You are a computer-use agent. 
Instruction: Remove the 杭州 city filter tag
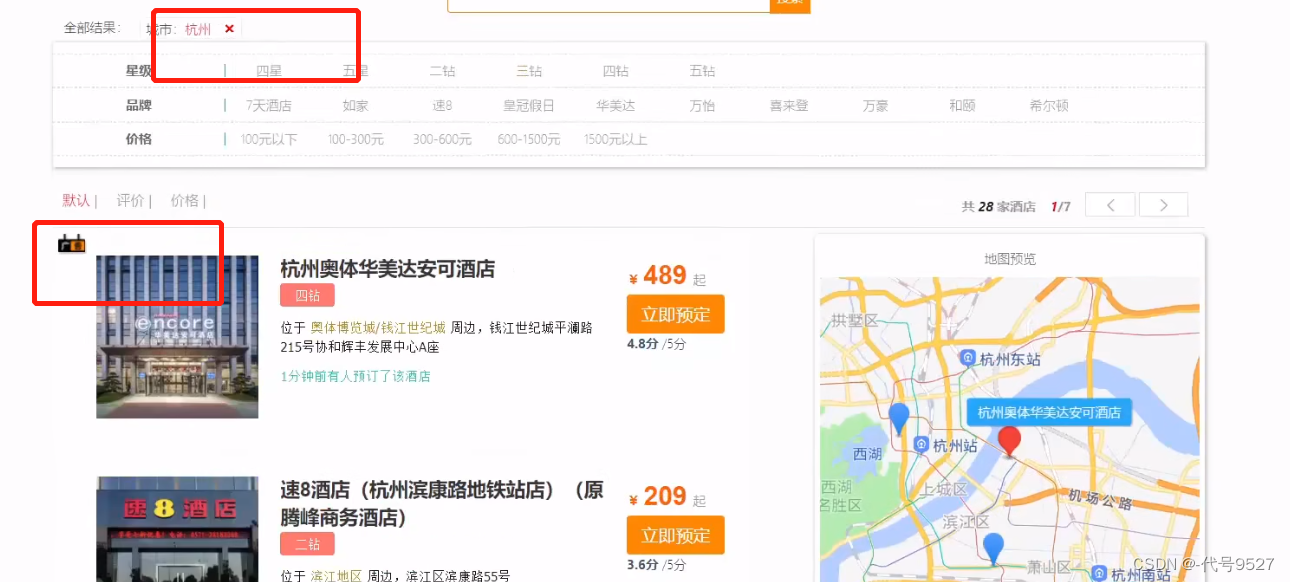[229, 29]
